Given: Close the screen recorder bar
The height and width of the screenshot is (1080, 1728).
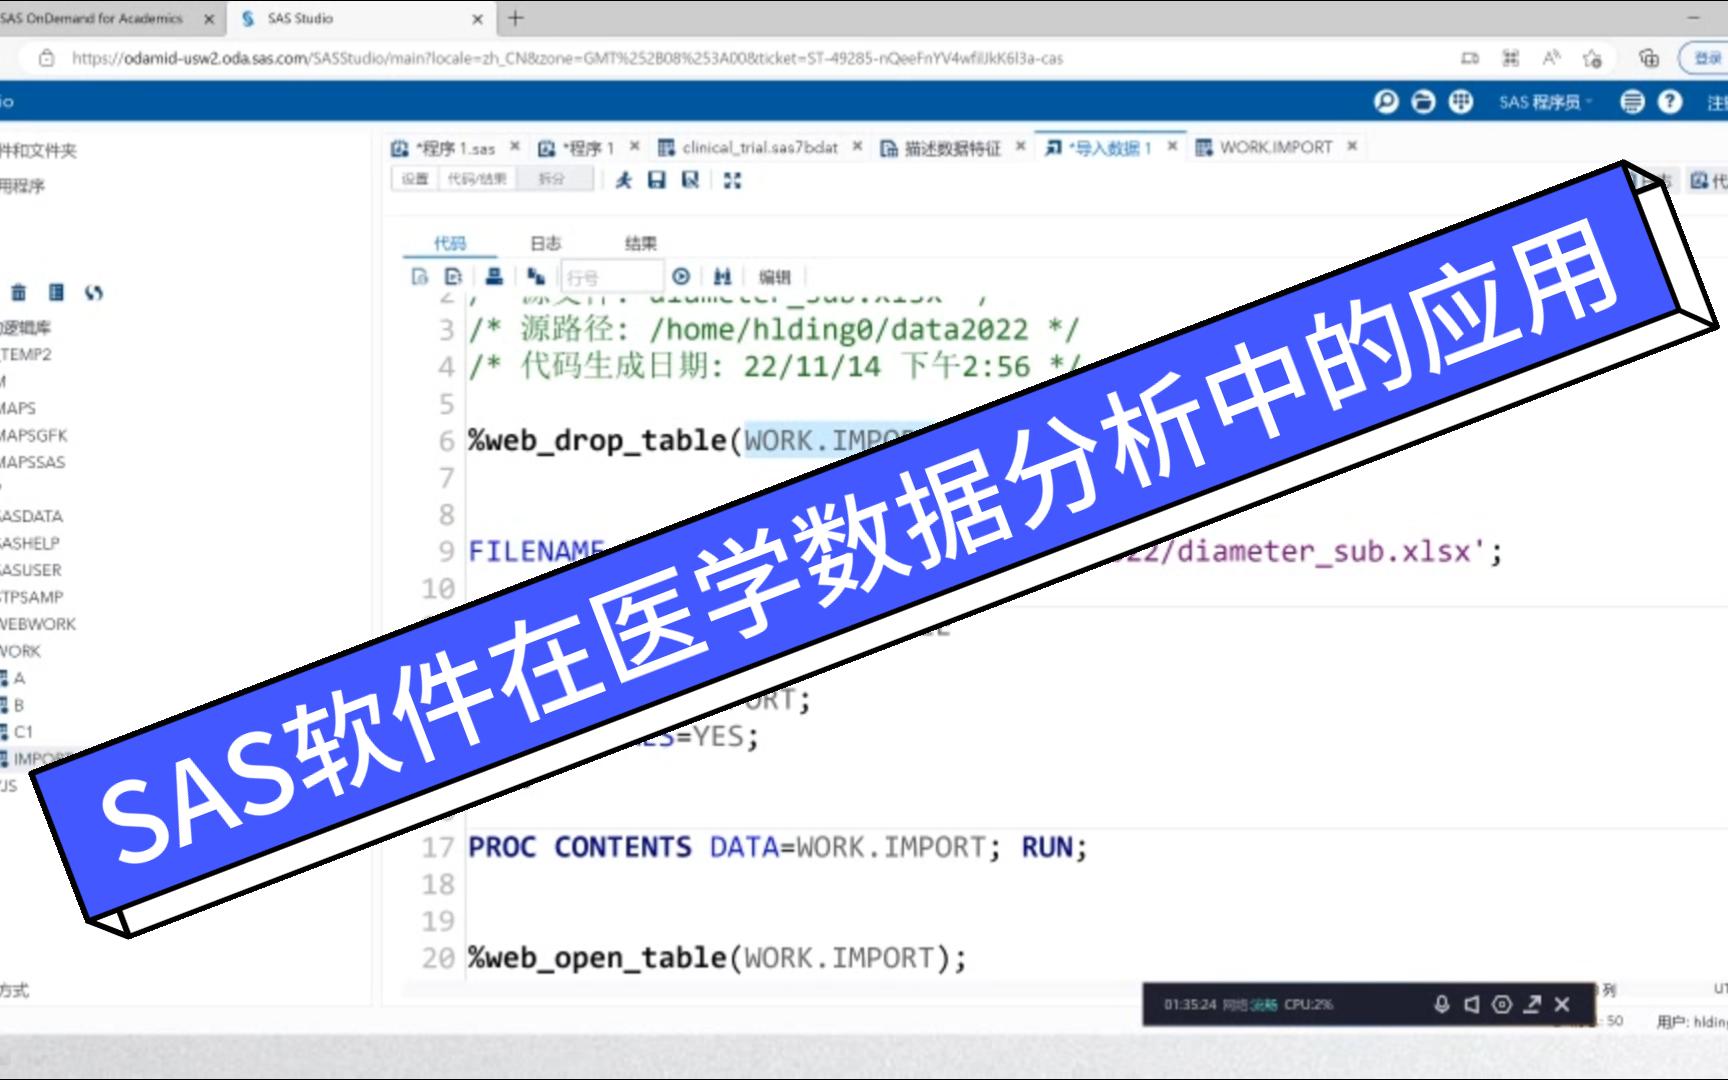Looking at the screenshot, I should (1562, 1004).
